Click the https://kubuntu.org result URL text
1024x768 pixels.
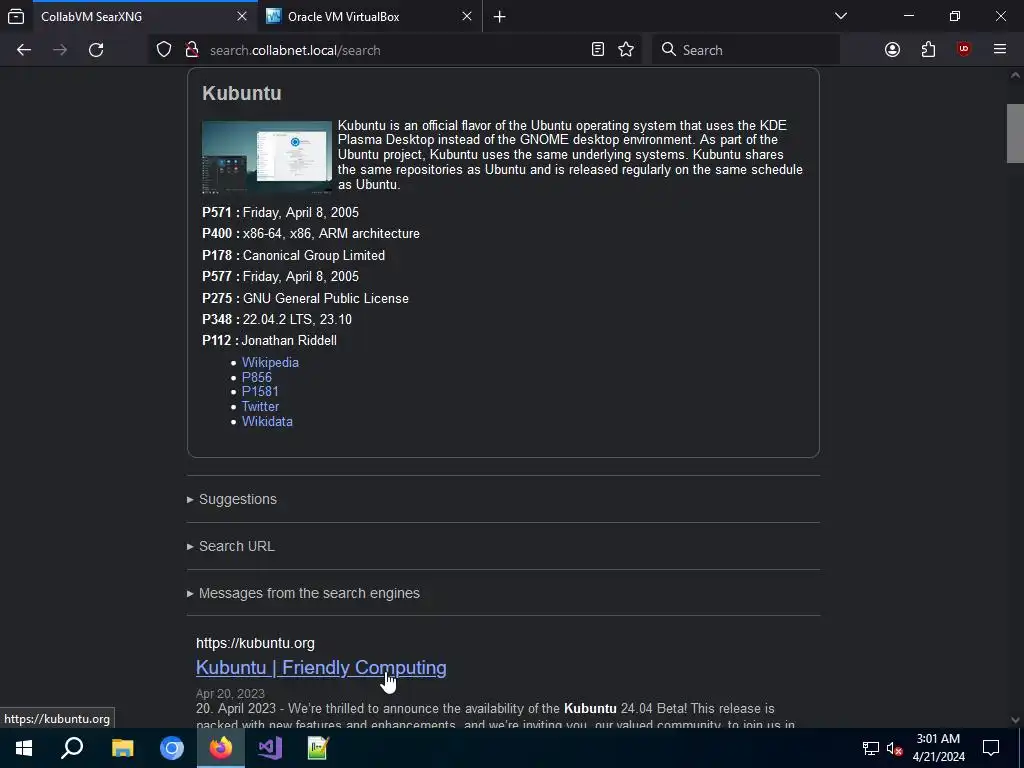coord(255,643)
